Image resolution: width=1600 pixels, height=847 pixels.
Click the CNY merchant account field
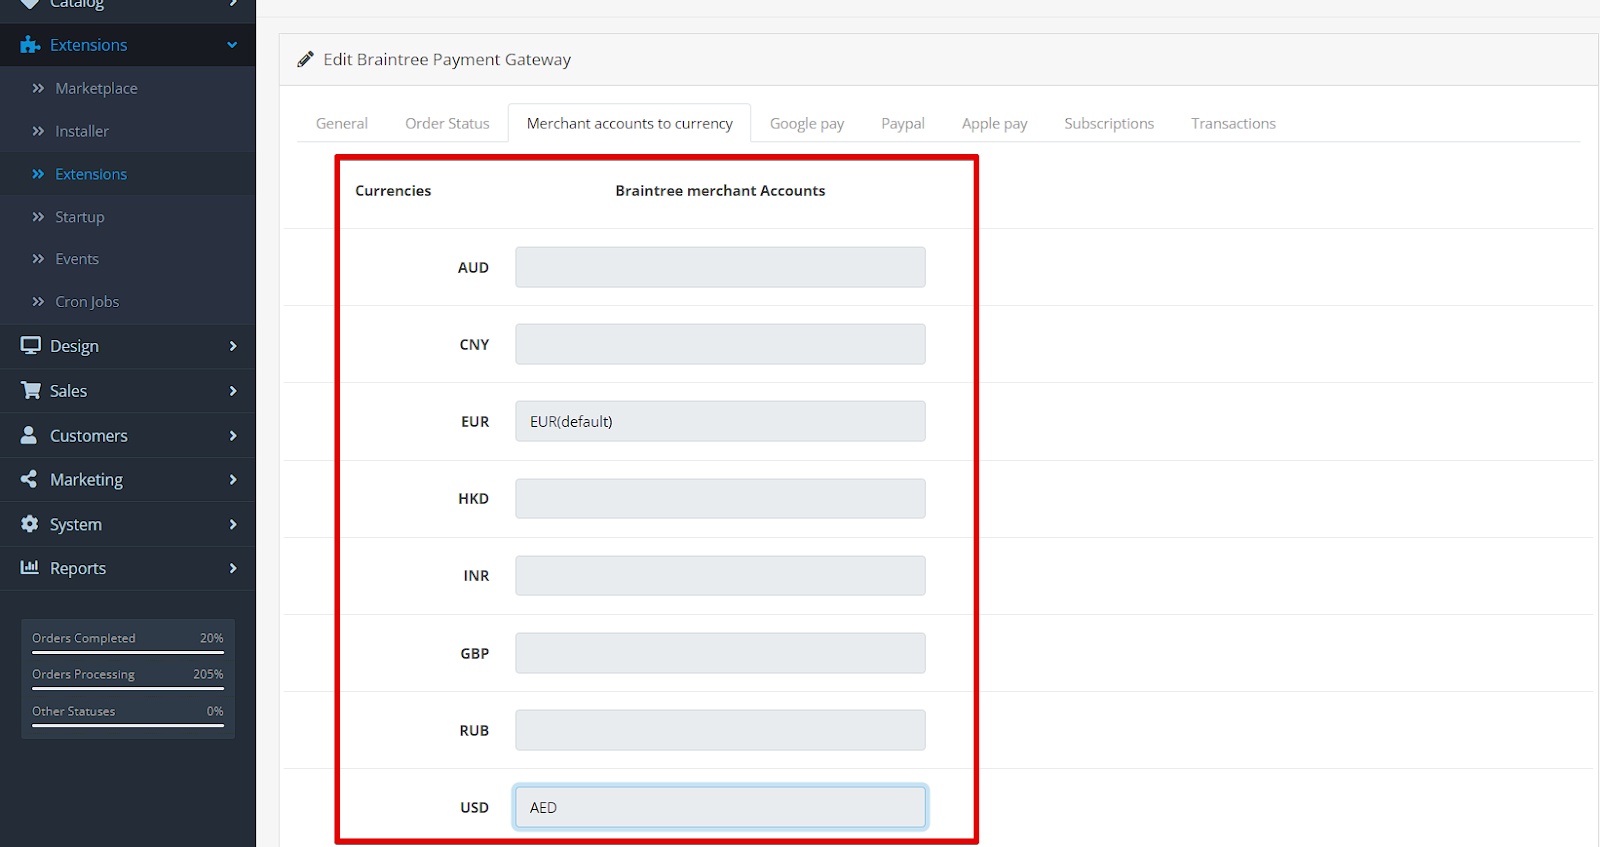720,344
